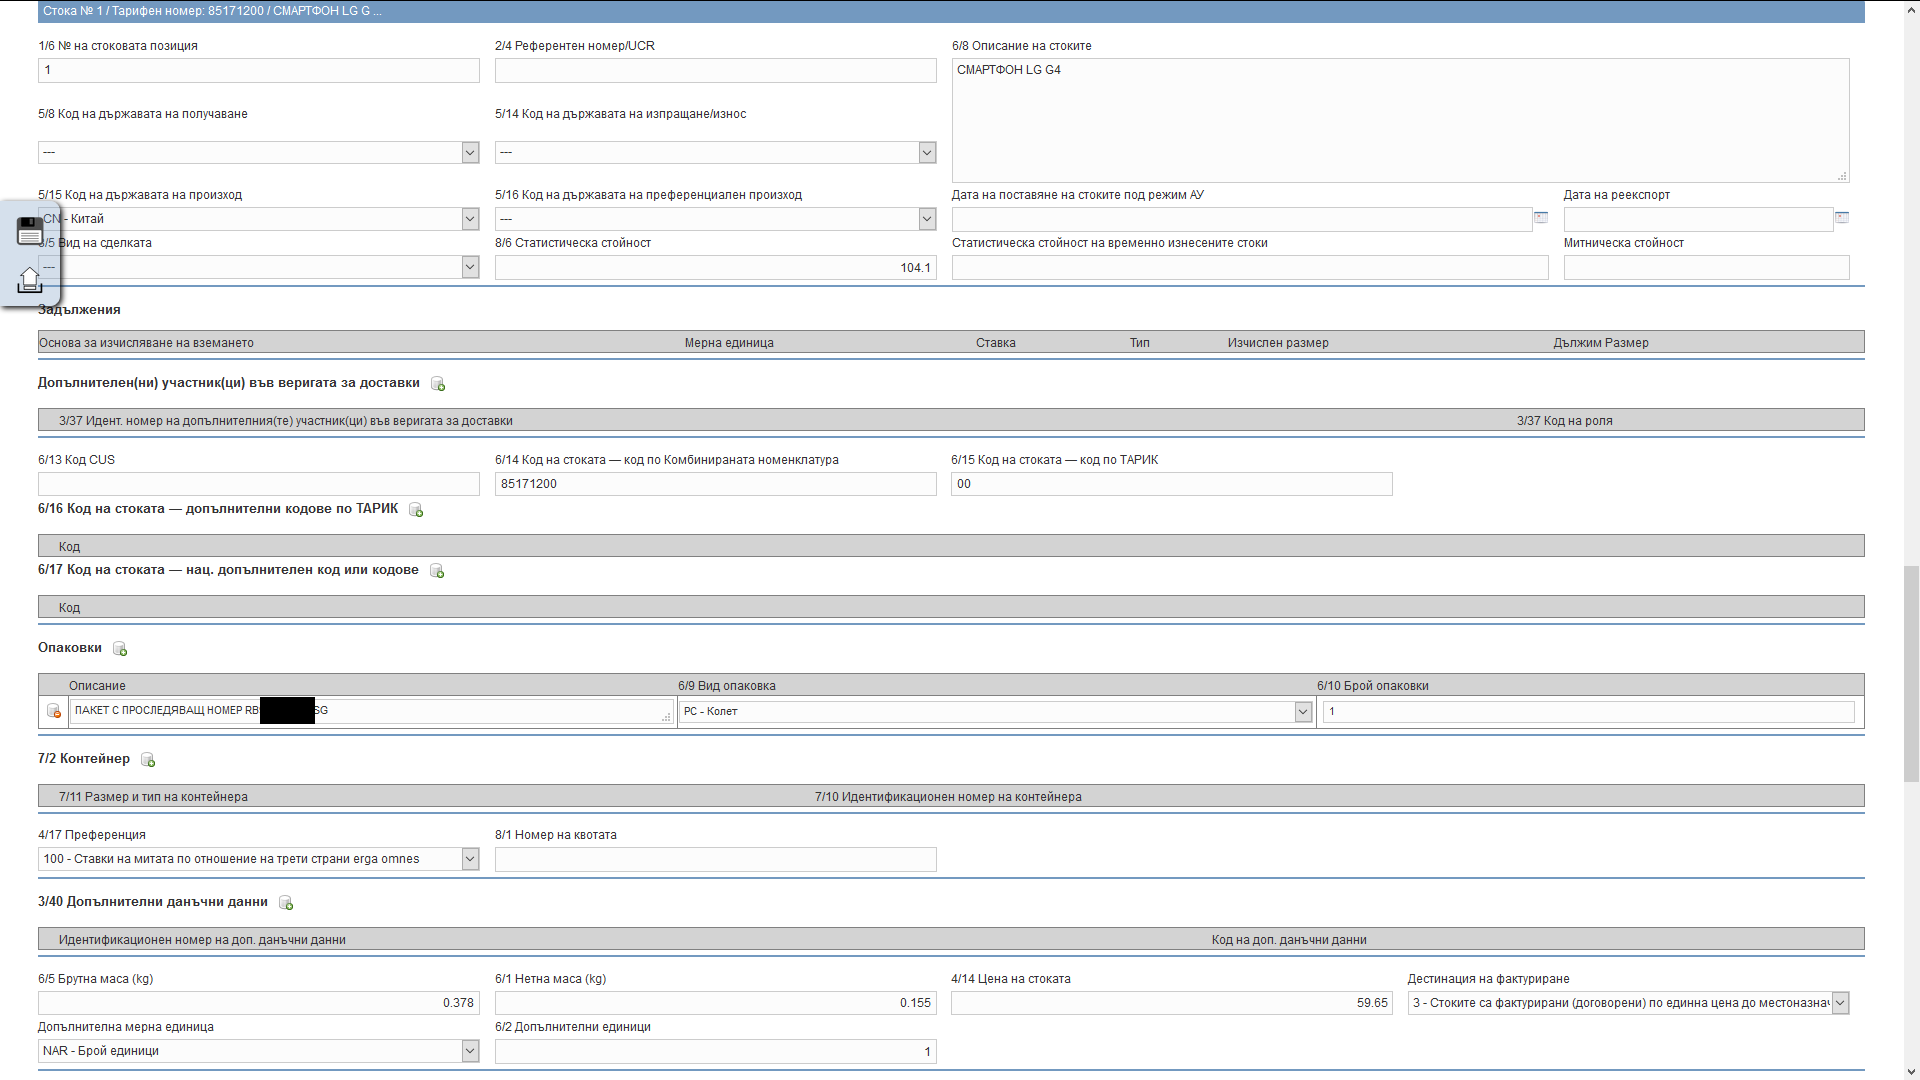Delete the package row with tracking number
This screenshot has width=1920, height=1080.
[x=54, y=711]
